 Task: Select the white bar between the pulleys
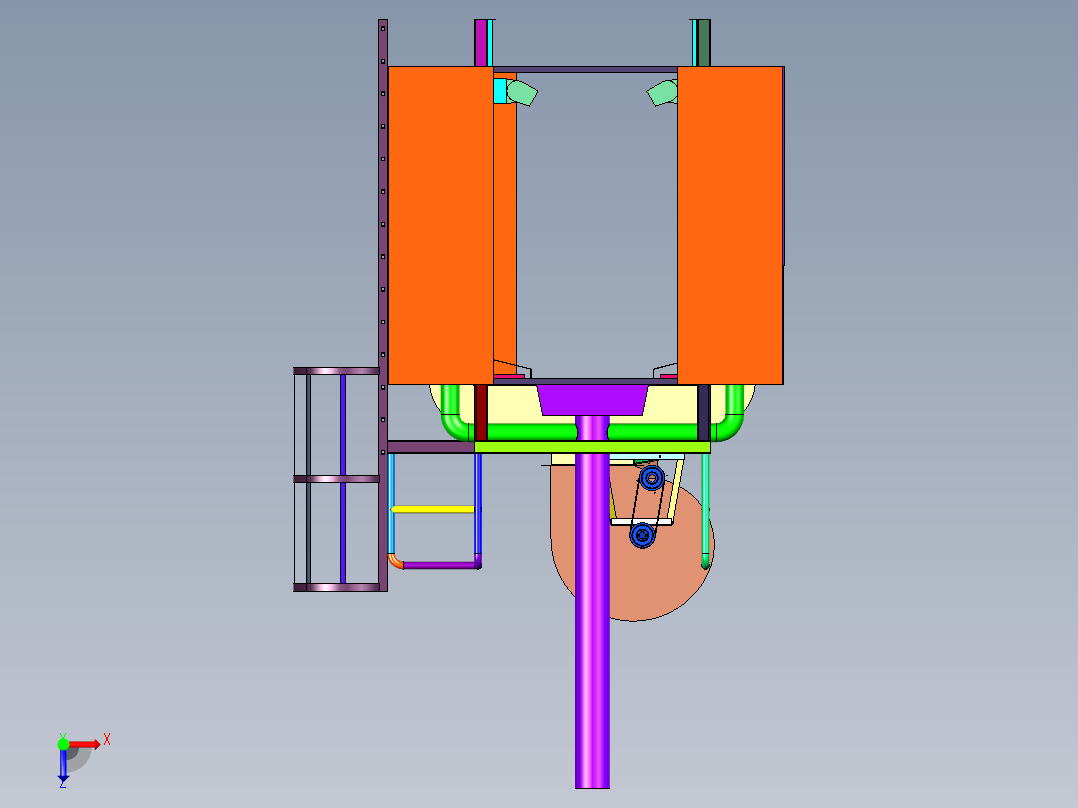coord(641,522)
